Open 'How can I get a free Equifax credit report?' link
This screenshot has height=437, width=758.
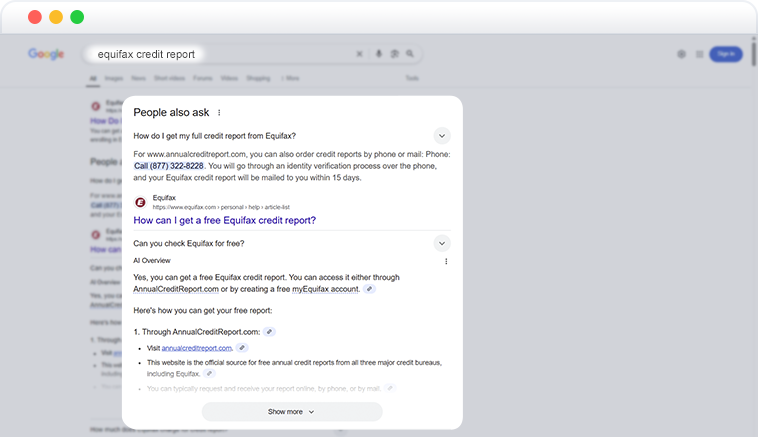coord(225,220)
